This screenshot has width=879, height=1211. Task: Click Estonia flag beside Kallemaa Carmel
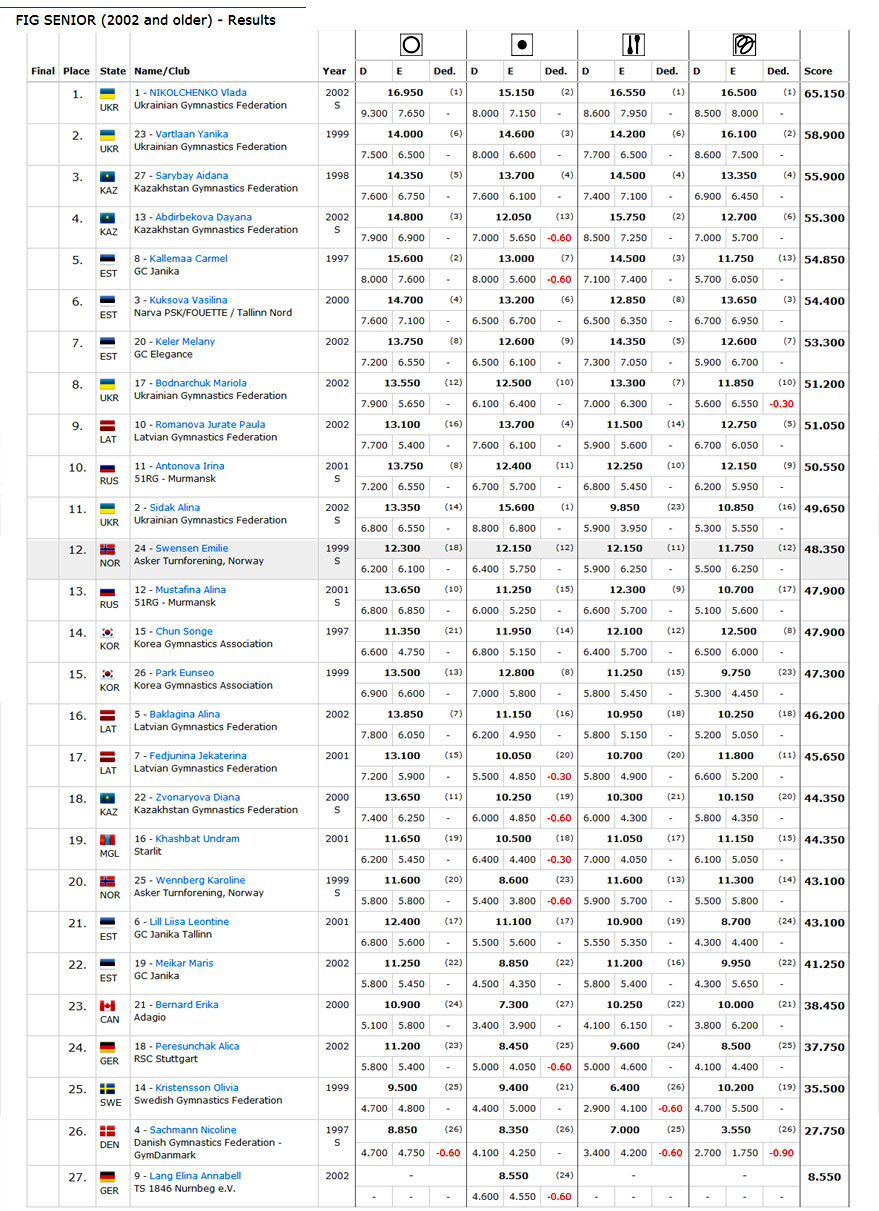(x=107, y=259)
